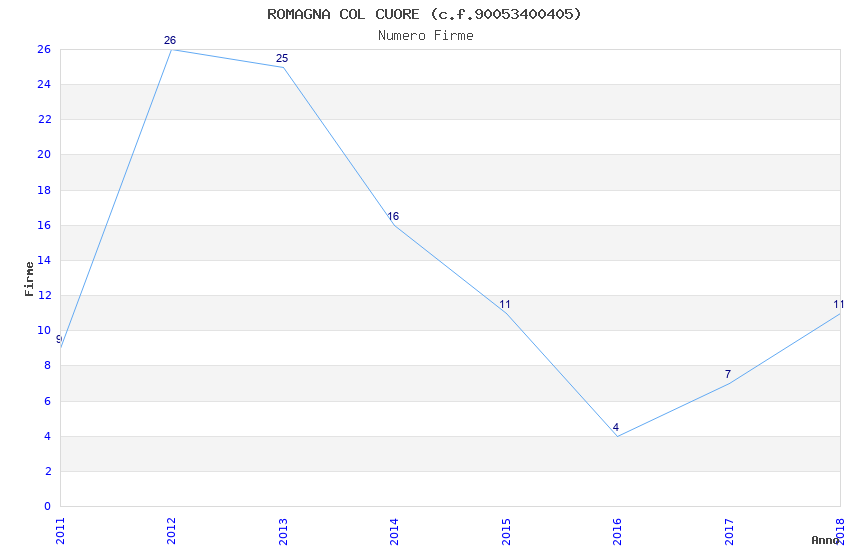The image size is (850, 550).
Task: Select the 2013 x-axis year label
Action: point(283,531)
